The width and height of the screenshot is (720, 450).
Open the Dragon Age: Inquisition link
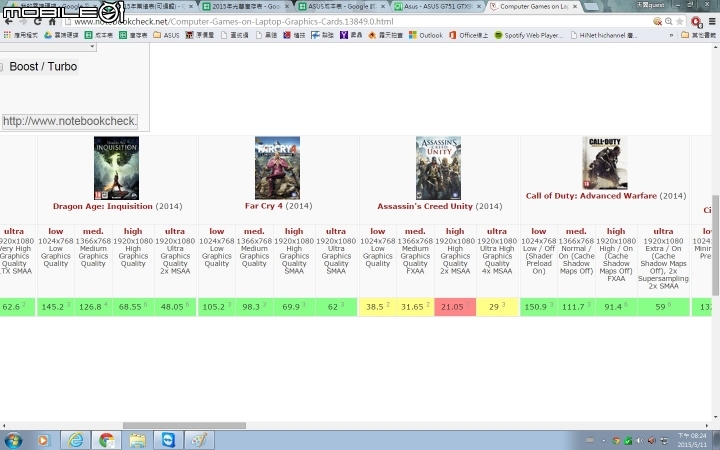(102, 206)
